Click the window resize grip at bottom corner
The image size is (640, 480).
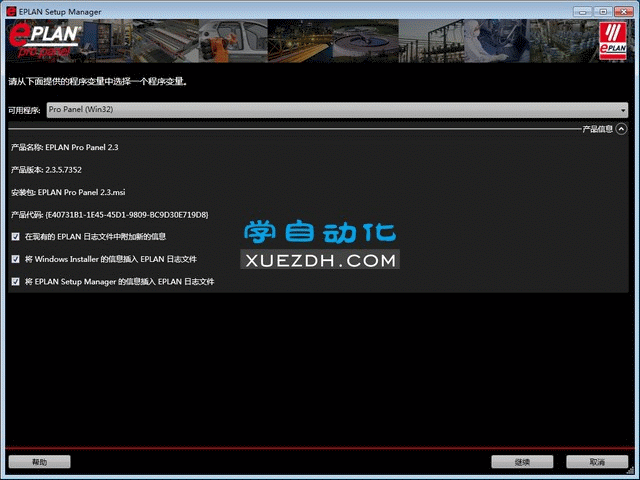tap(632, 471)
